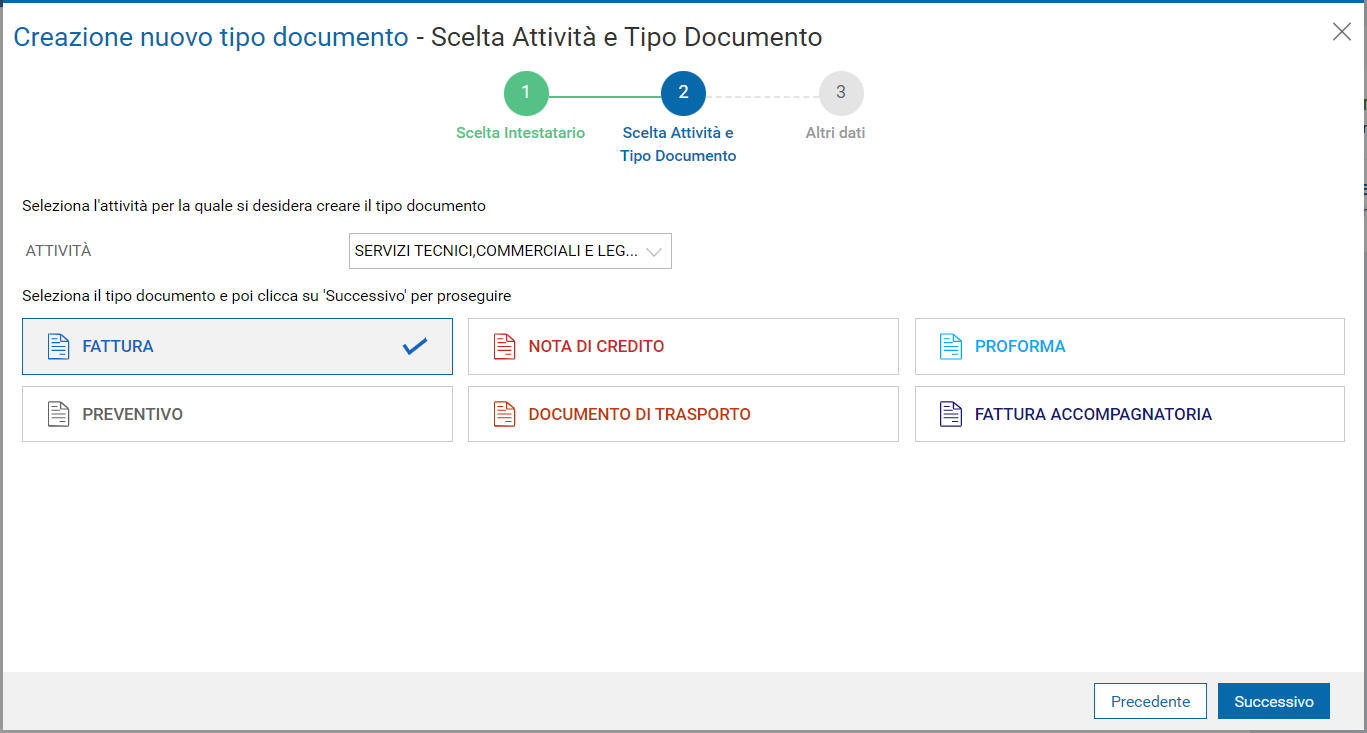Open the Attività dropdown list

coord(510,252)
